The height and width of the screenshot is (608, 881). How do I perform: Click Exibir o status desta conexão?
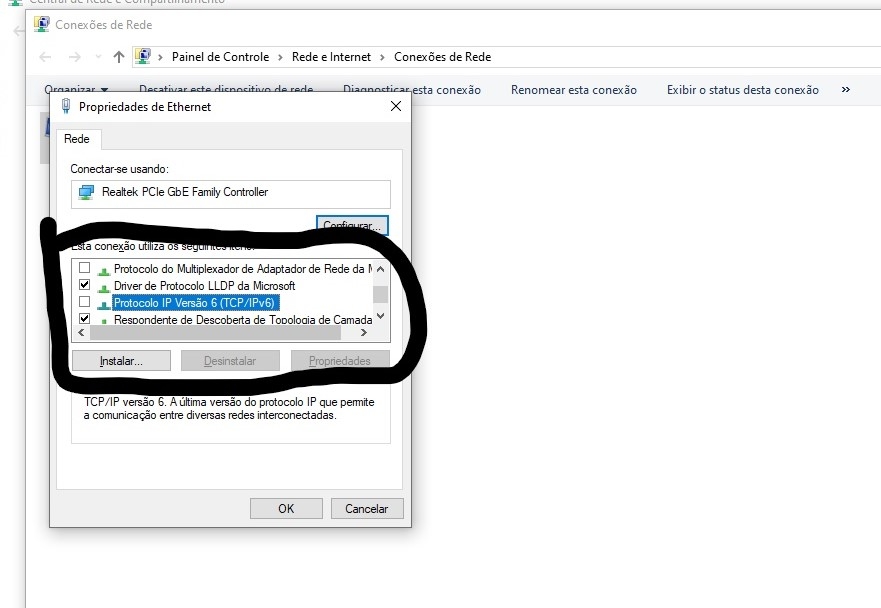(x=743, y=90)
